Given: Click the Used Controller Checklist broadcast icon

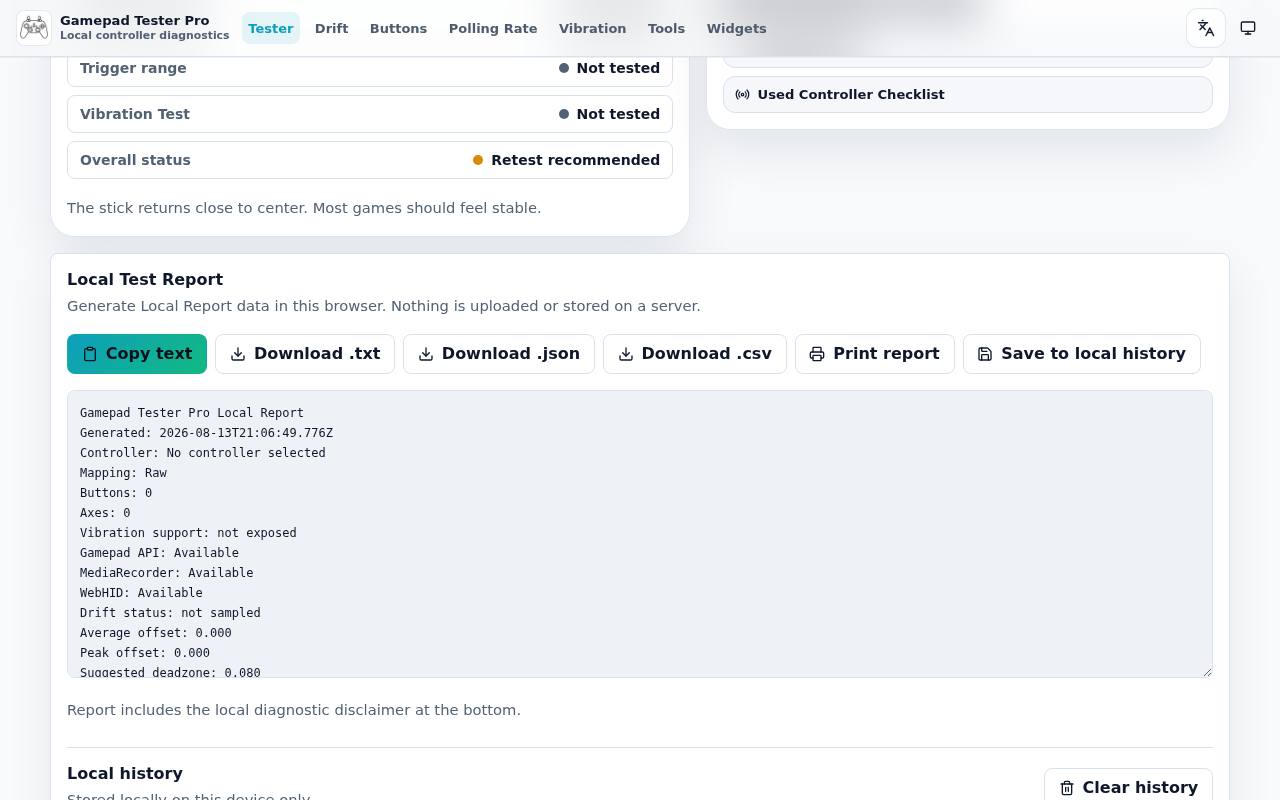Looking at the screenshot, I should click(743, 95).
